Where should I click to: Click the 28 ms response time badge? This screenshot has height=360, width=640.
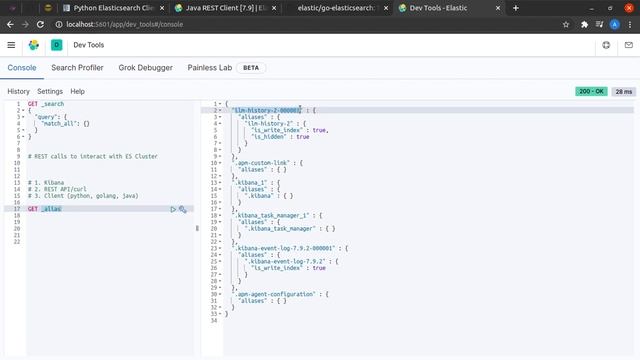pos(623,92)
